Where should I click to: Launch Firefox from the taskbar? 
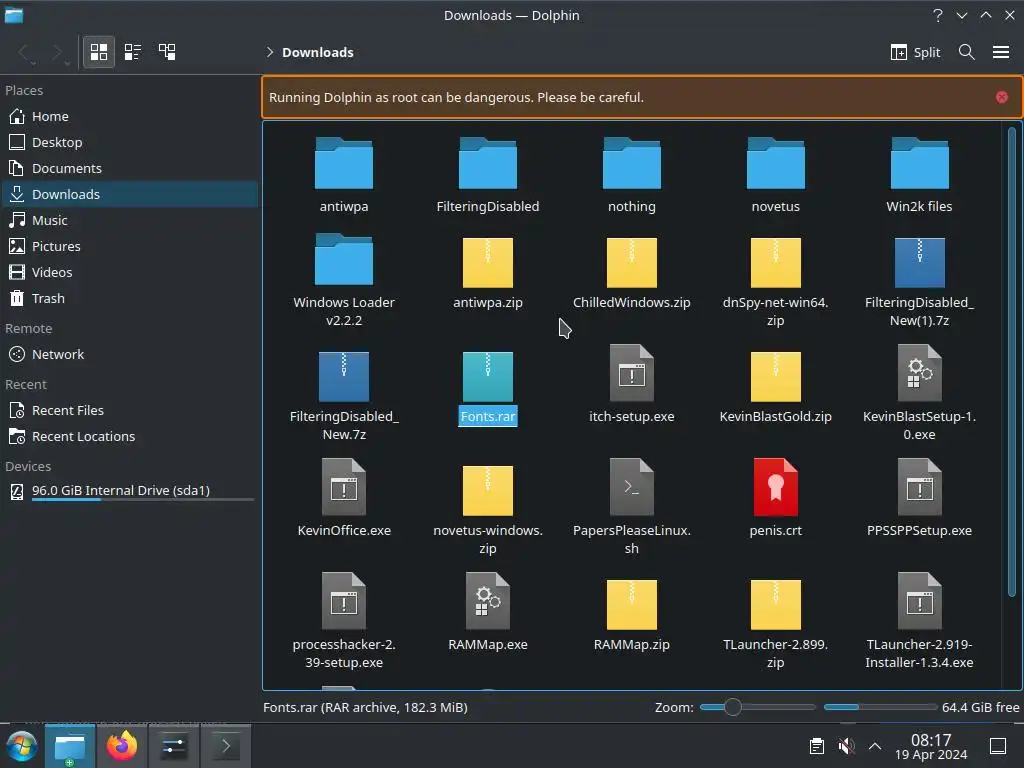(x=122, y=746)
